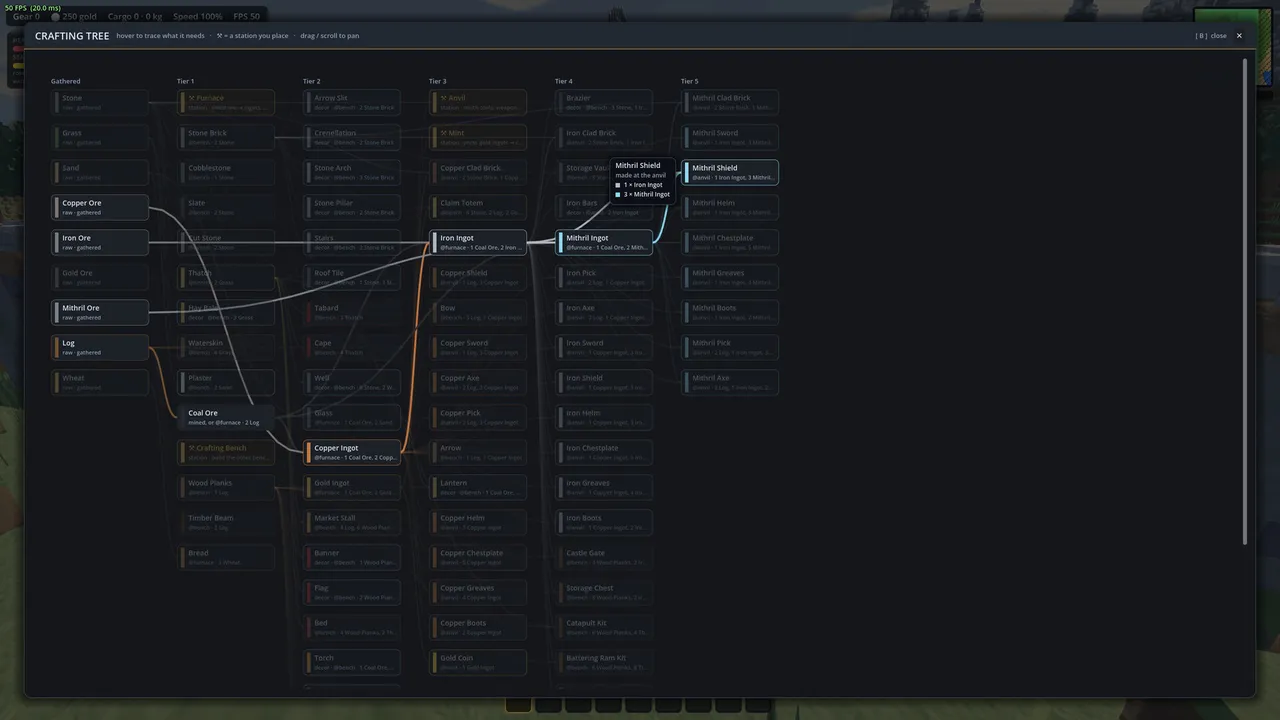
Task: Click the Mithril Ingot node
Action: point(604,242)
